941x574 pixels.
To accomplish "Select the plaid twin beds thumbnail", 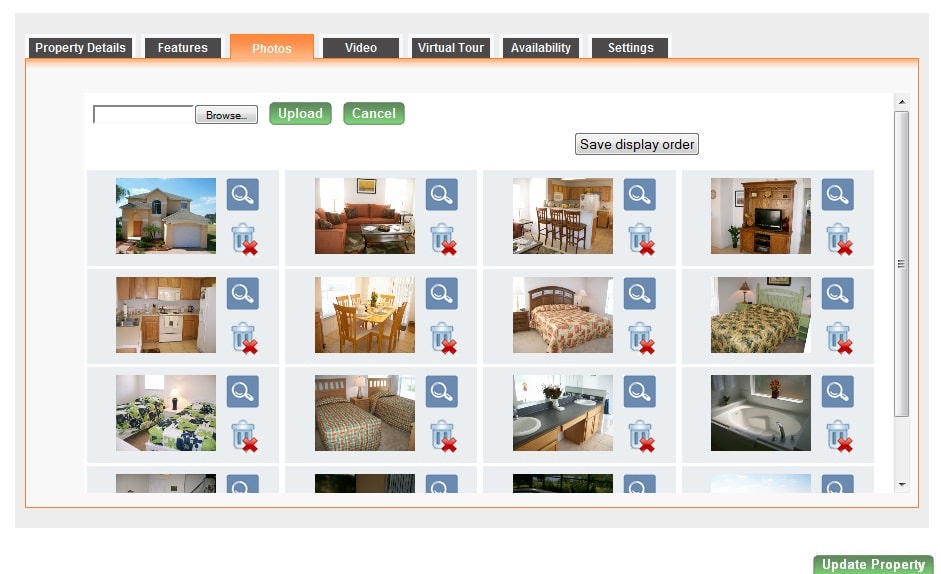I will click(365, 413).
